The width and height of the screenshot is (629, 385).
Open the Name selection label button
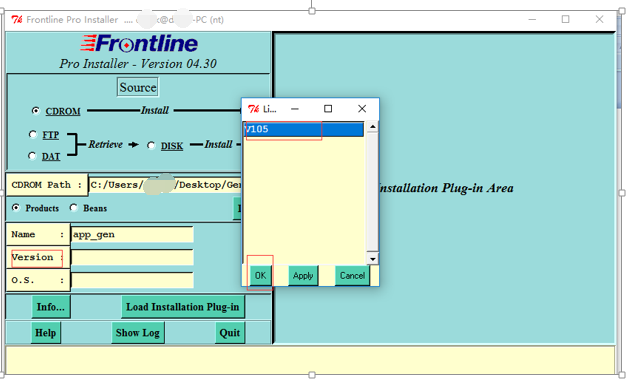click(38, 234)
